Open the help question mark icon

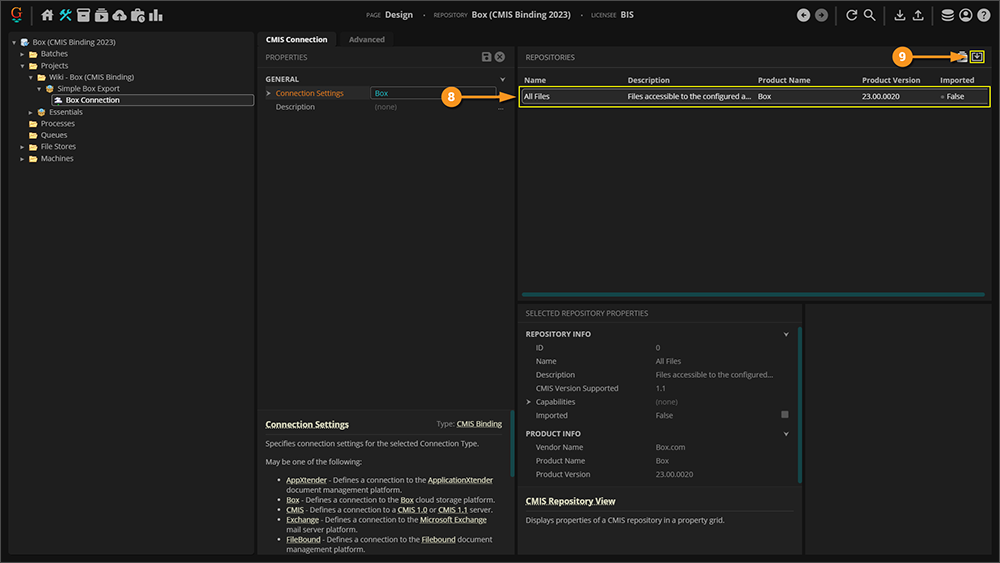[983, 15]
